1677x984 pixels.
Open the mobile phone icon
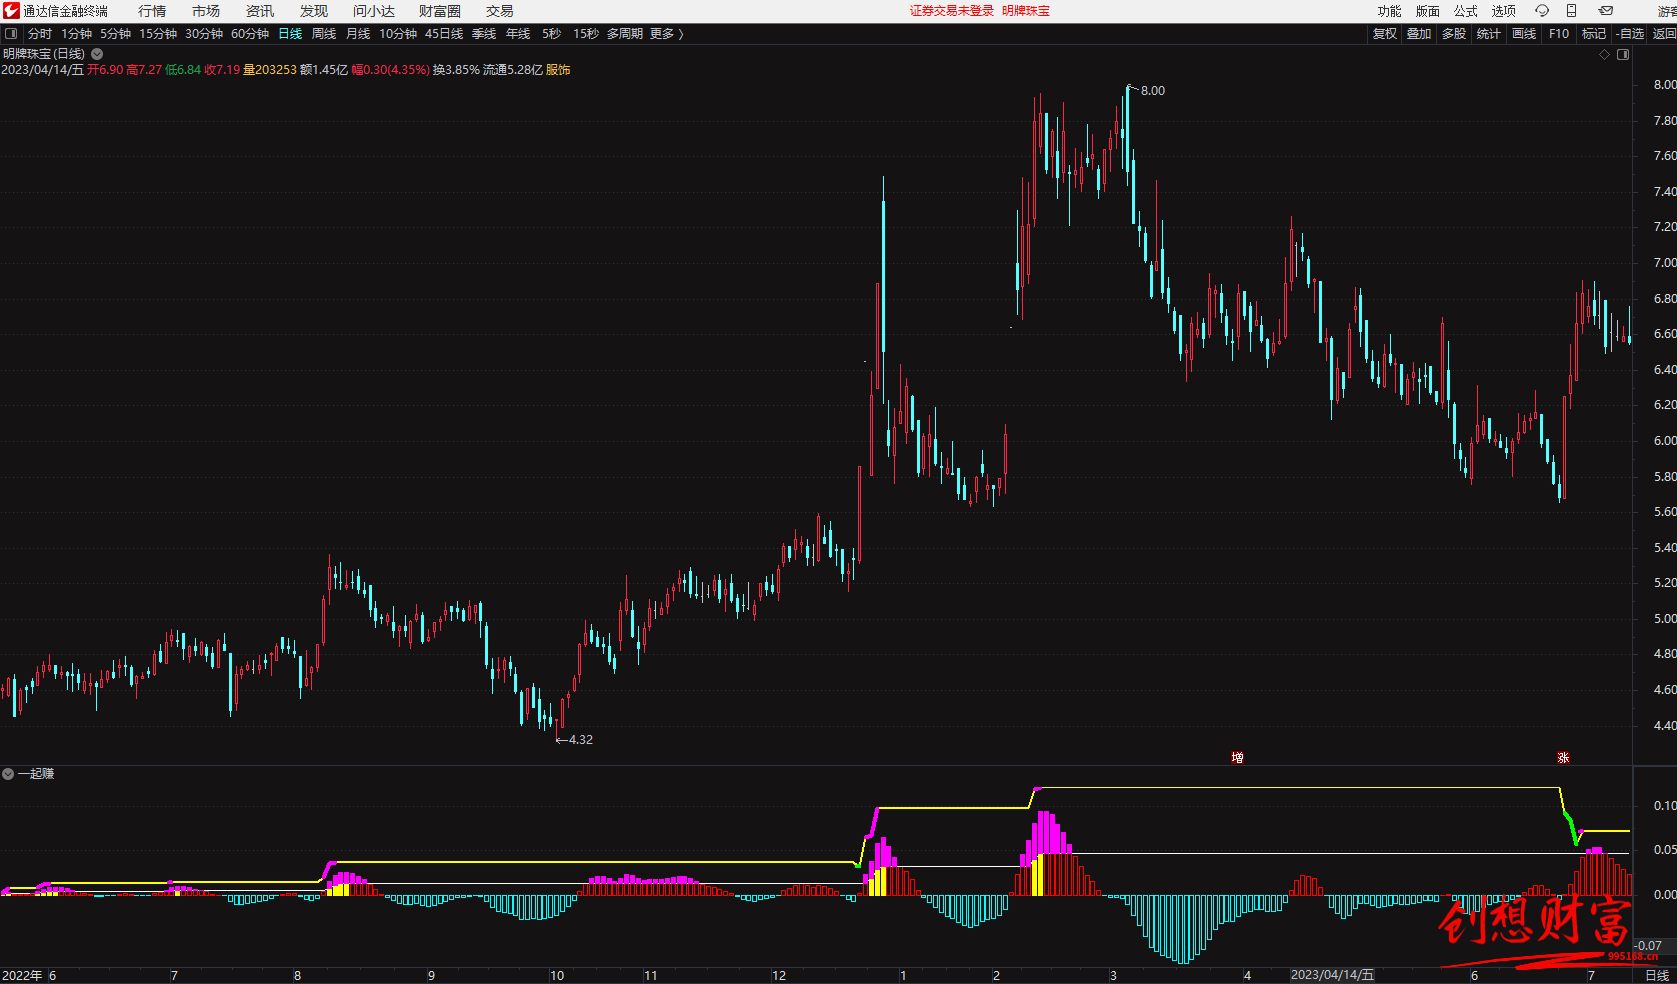tap(1571, 11)
